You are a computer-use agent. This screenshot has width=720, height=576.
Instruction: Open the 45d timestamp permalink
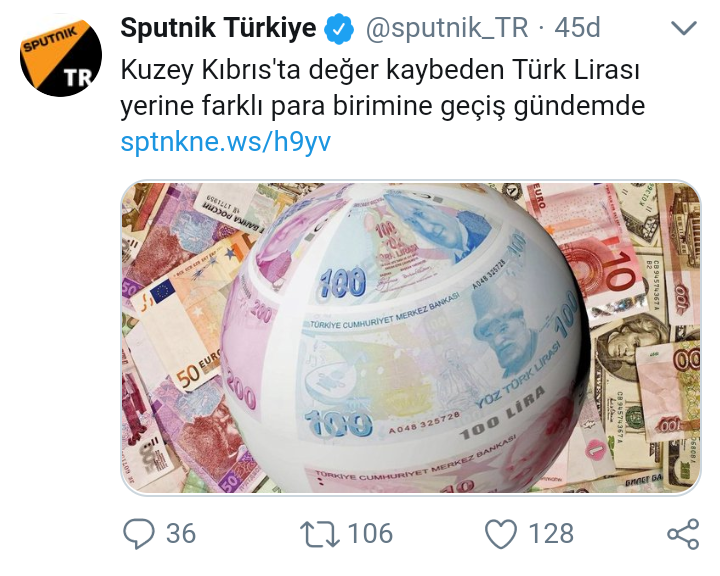point(577,28)
